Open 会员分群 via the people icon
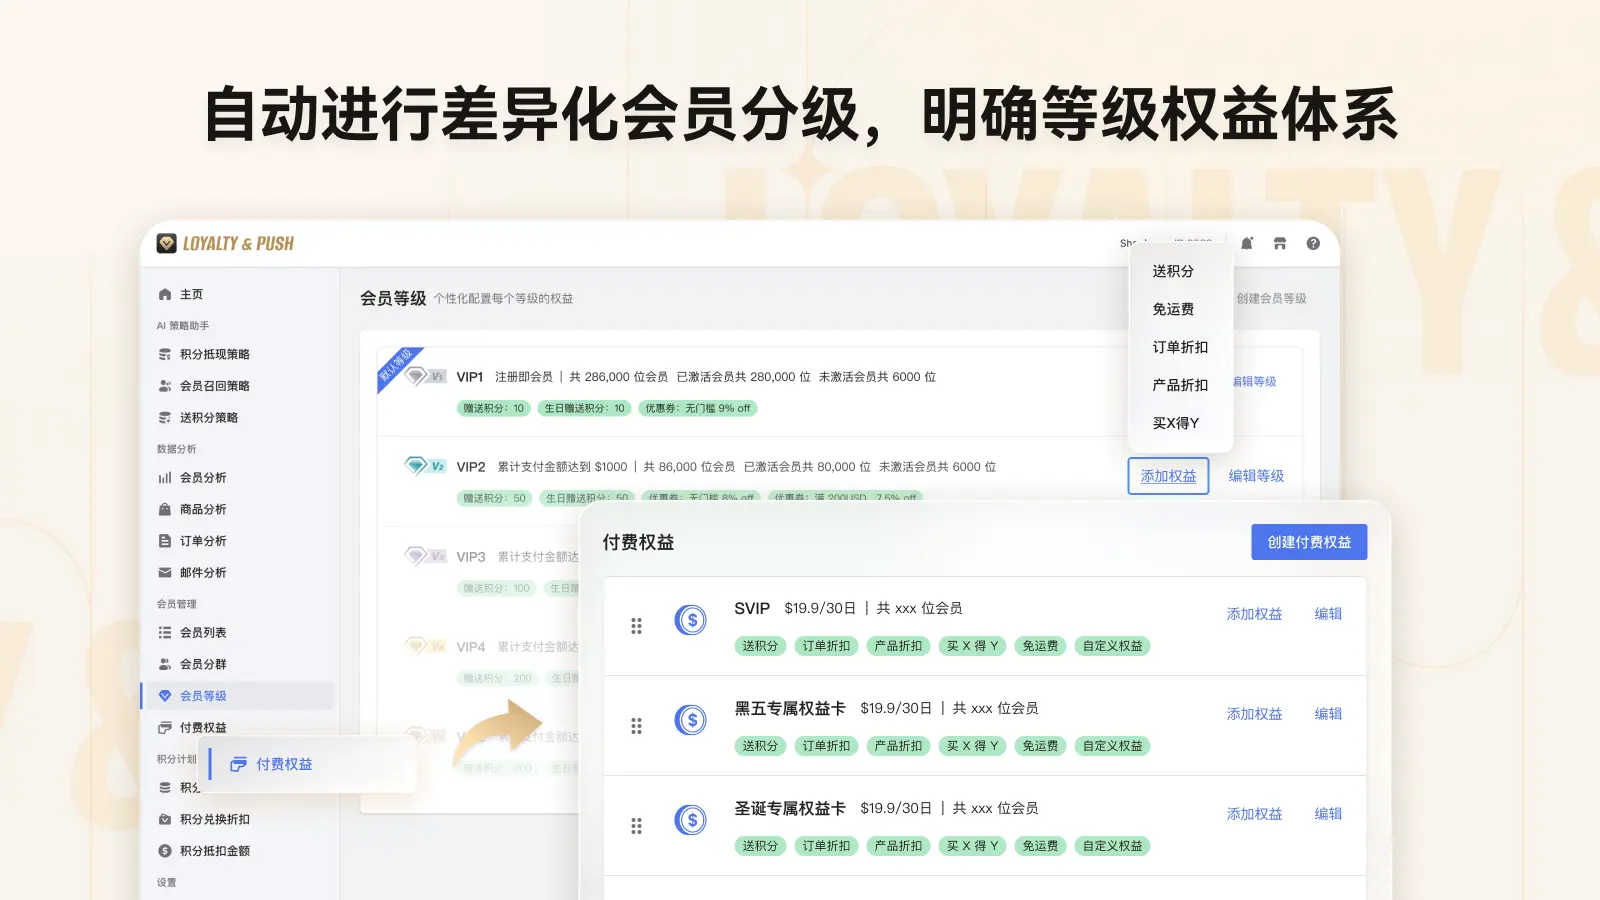The height and width of the screenshot is (900, 1600). (x=202, y=663)
